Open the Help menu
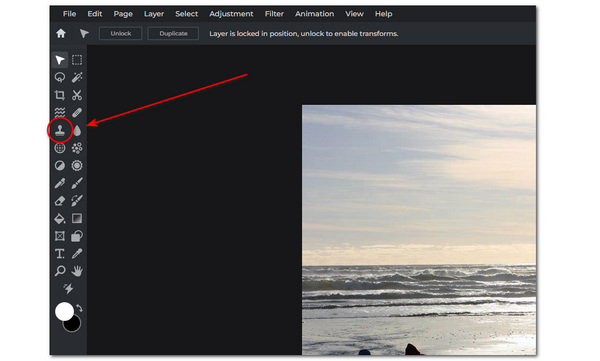Viewport: 600px width, 361px height. pyautogui.click(x=383, y=14)
